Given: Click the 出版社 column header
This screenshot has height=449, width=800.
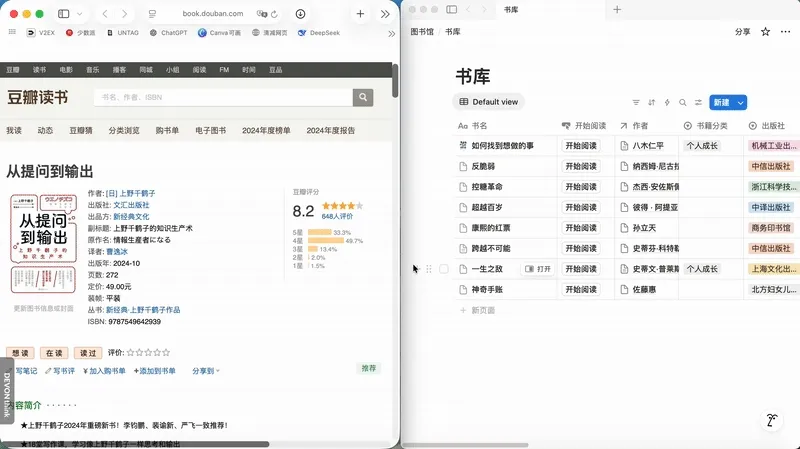Looking at the screenshot, I should (767, 126).
